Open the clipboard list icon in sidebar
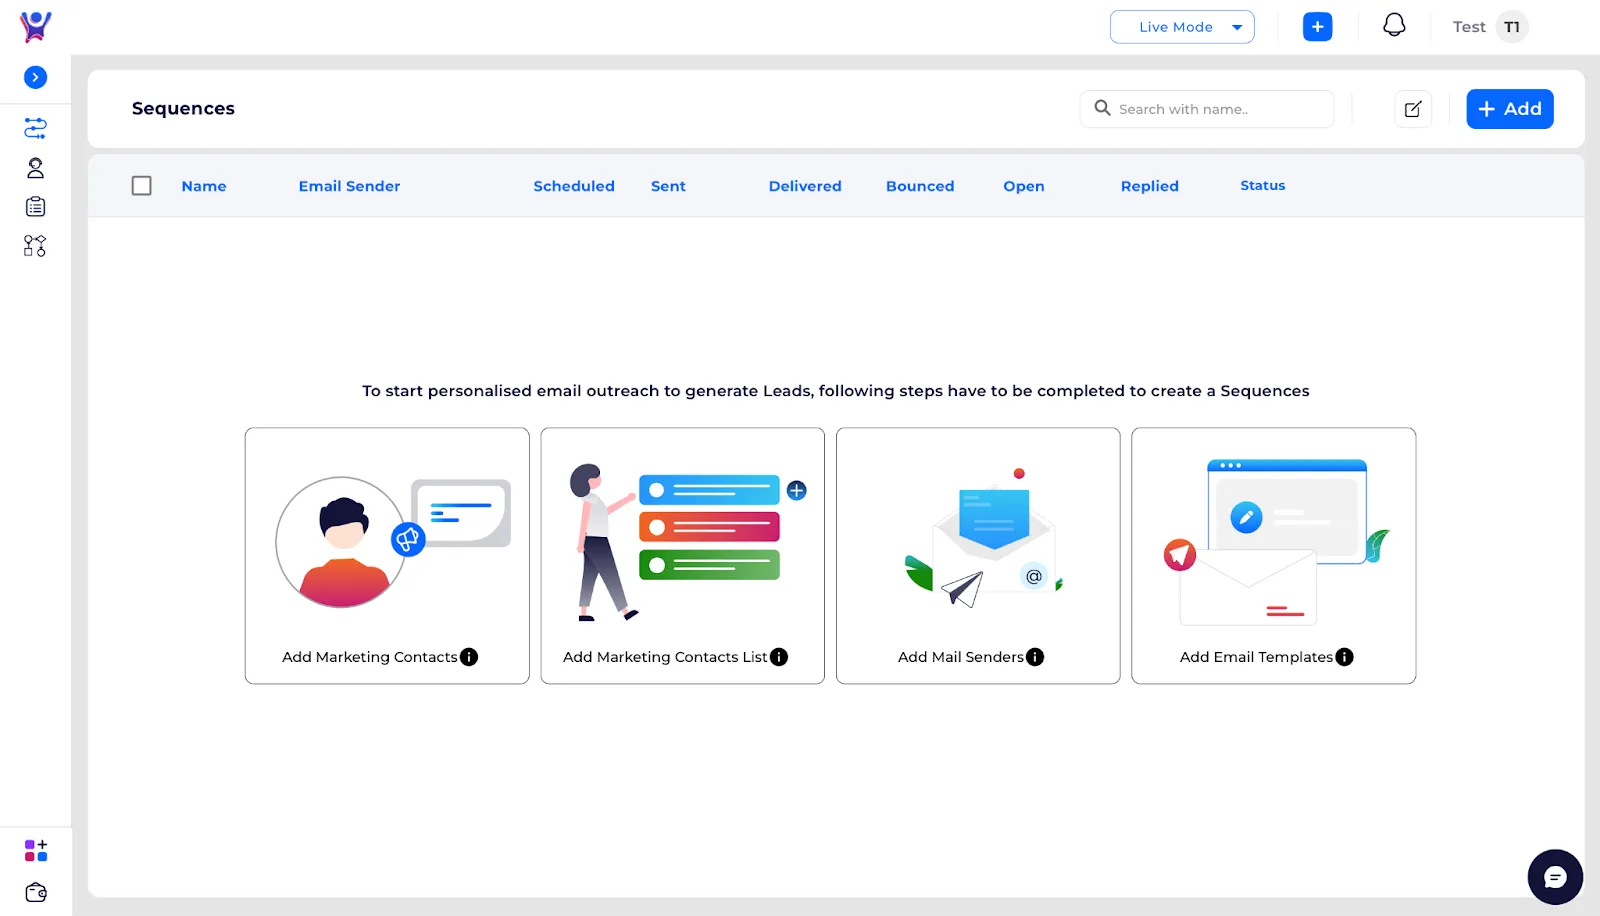 (x=35, y=207)
